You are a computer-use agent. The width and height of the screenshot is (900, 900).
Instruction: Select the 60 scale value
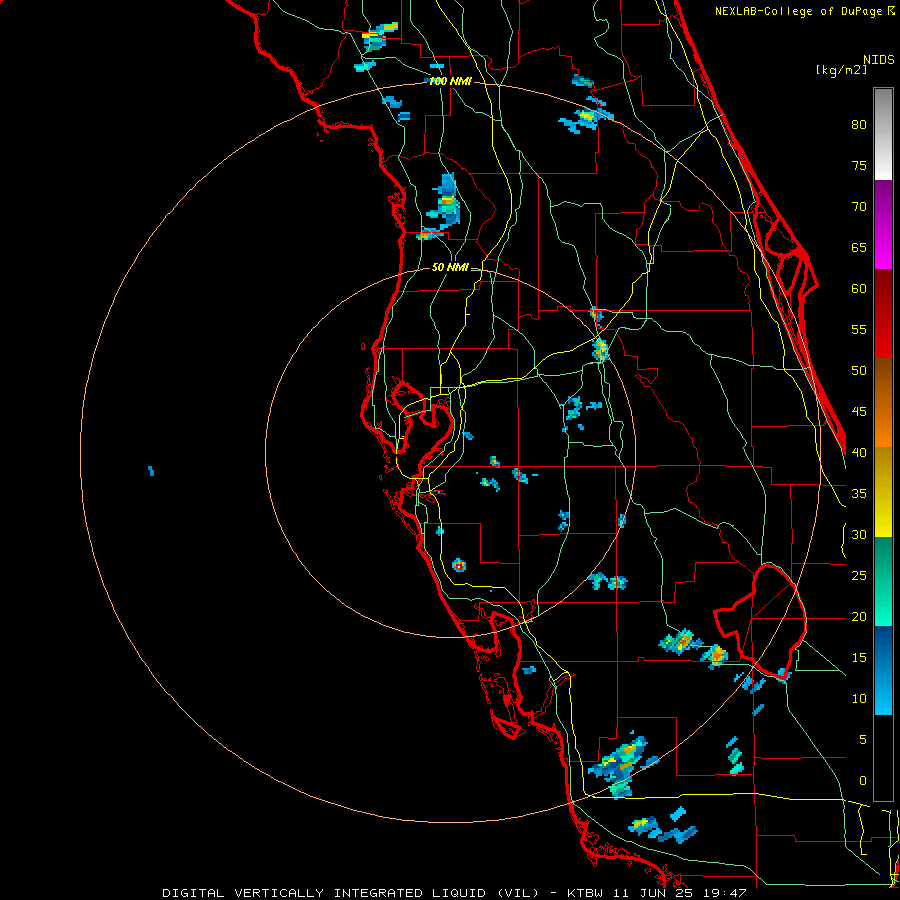click(x=859, y=288)
